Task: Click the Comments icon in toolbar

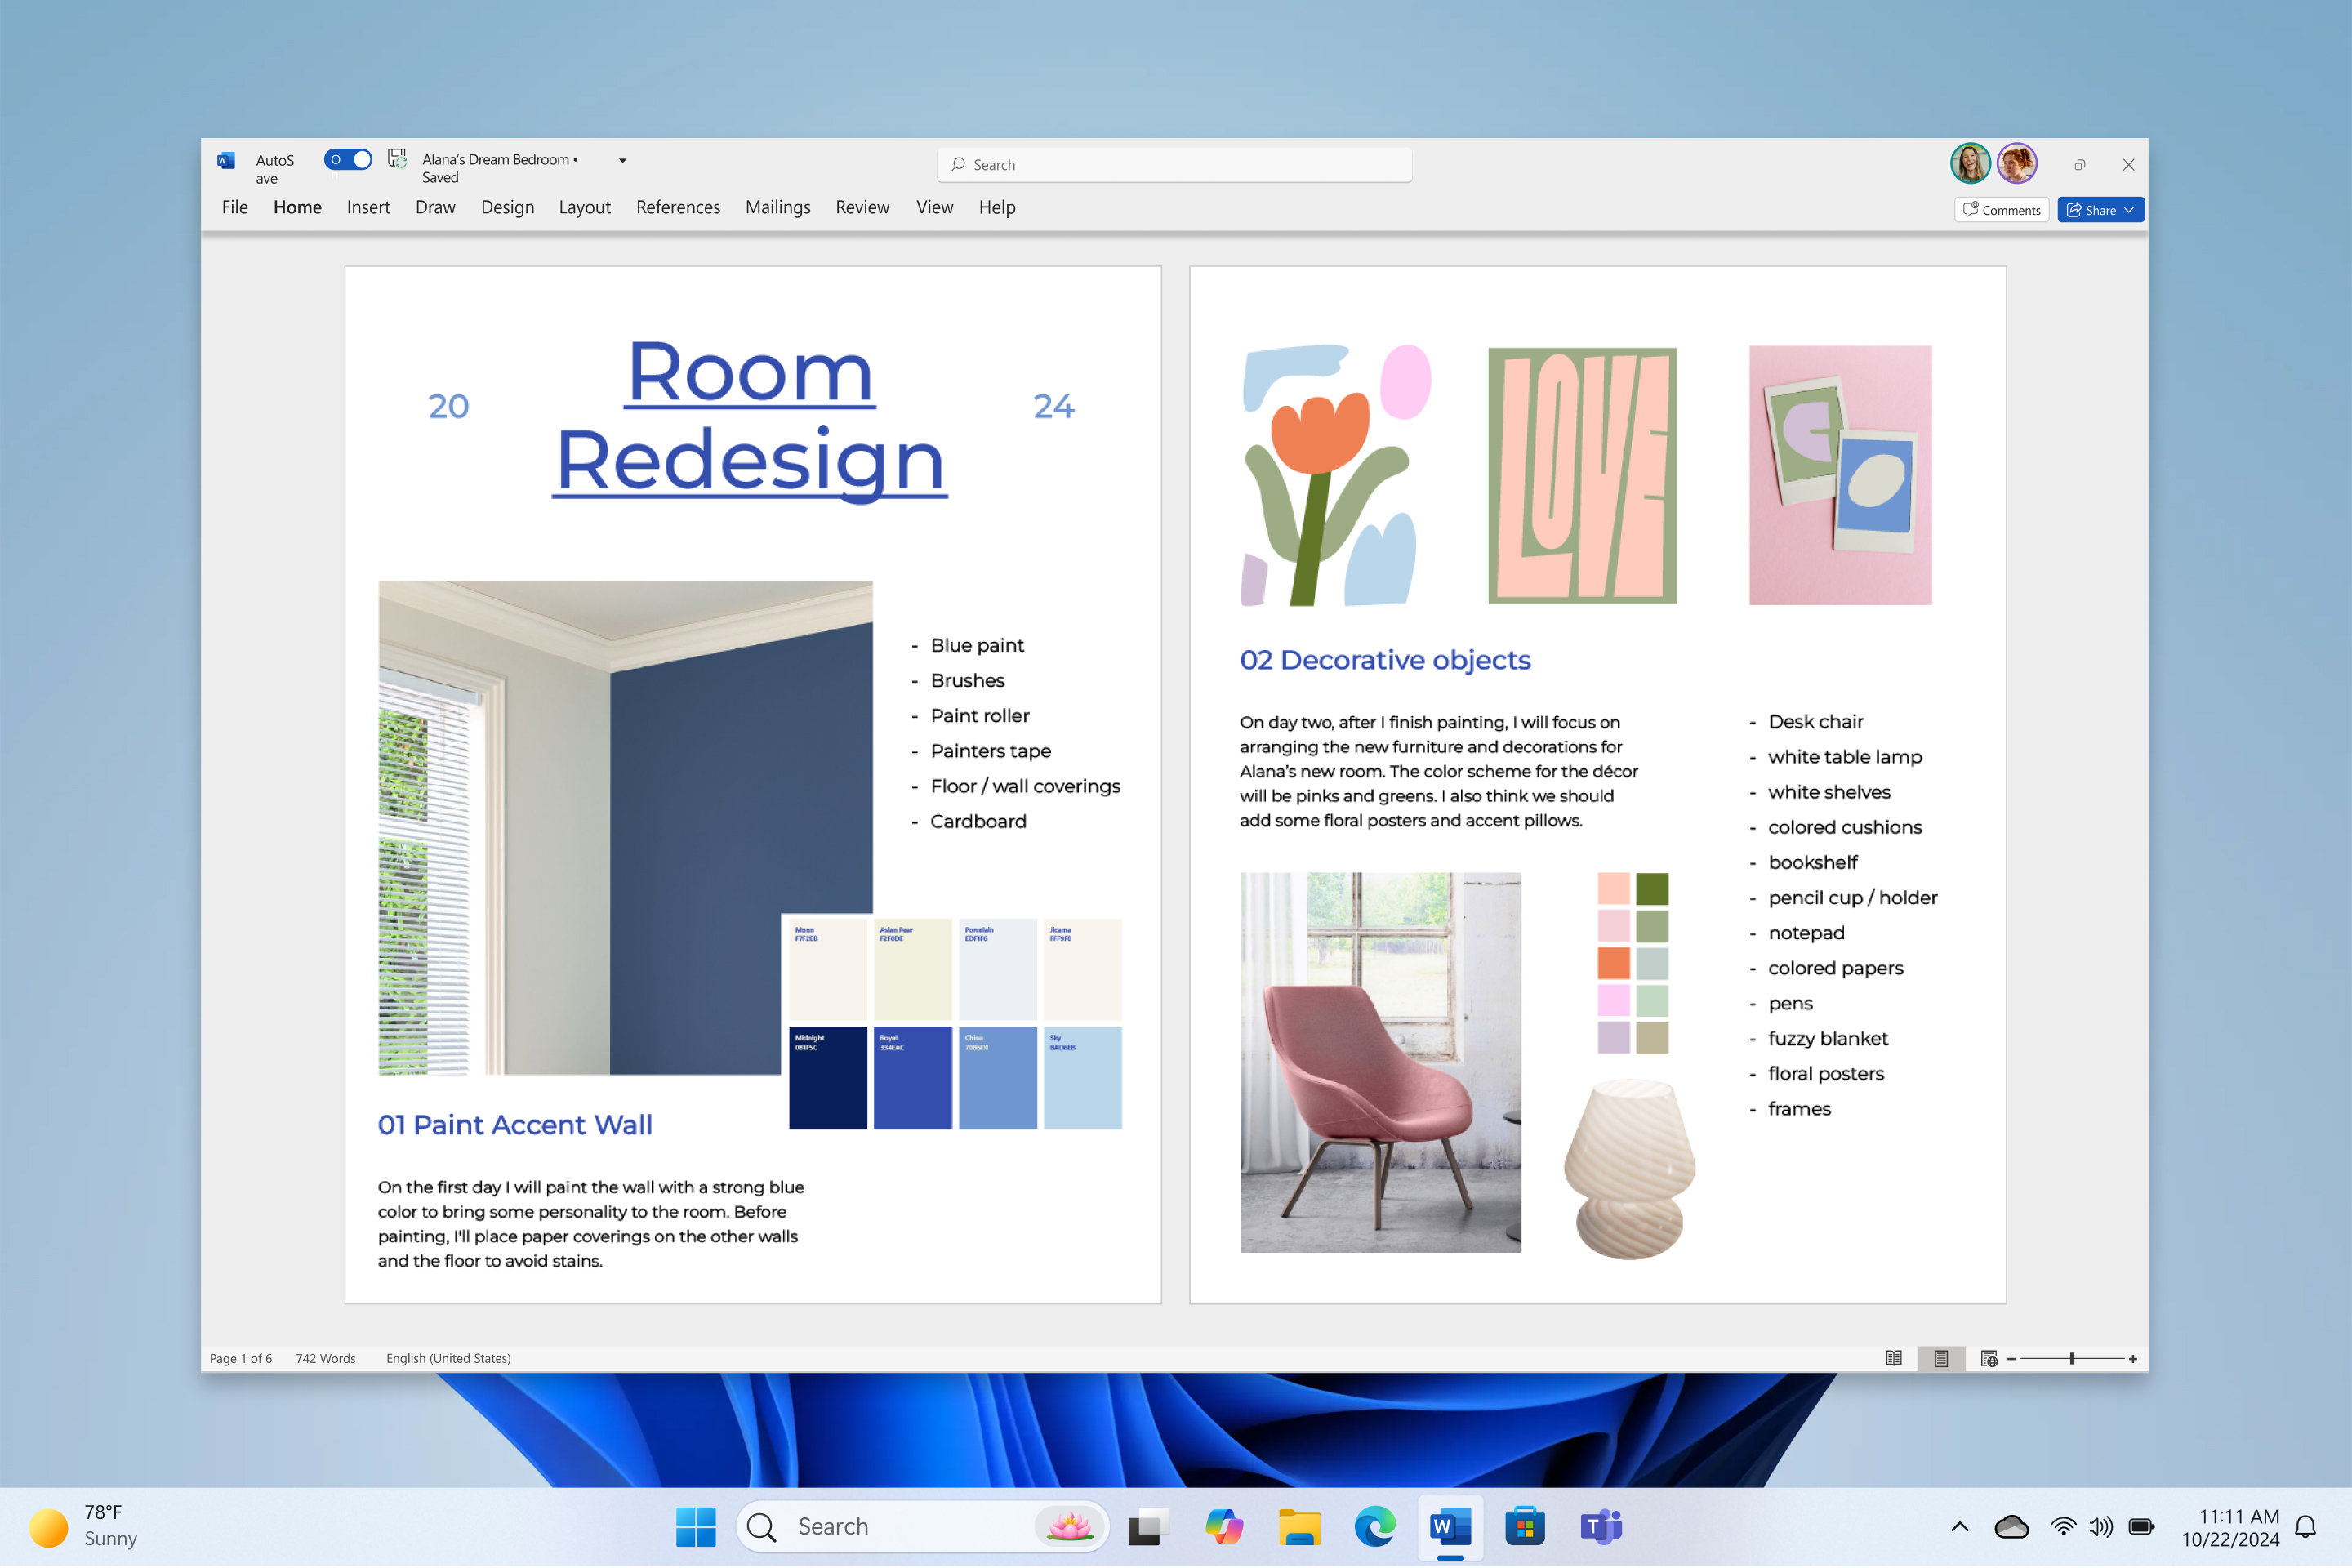Action: [x=2000, y=208]
